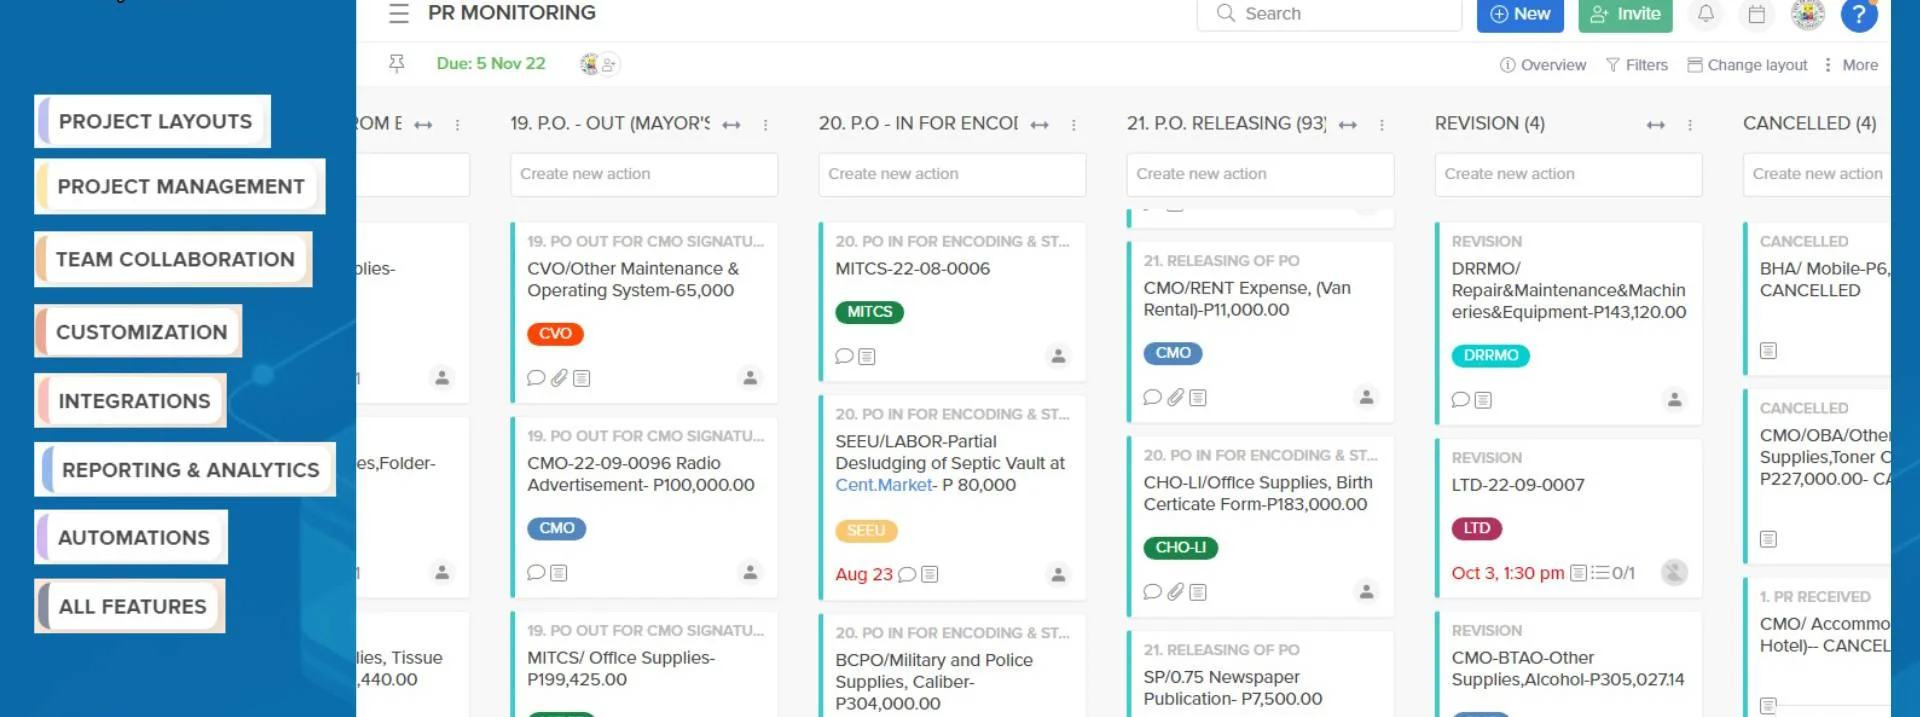Open comment icon on CMO Radio Advertisement card
This screenshot has height=717, width=1920.
coord(536,573)
